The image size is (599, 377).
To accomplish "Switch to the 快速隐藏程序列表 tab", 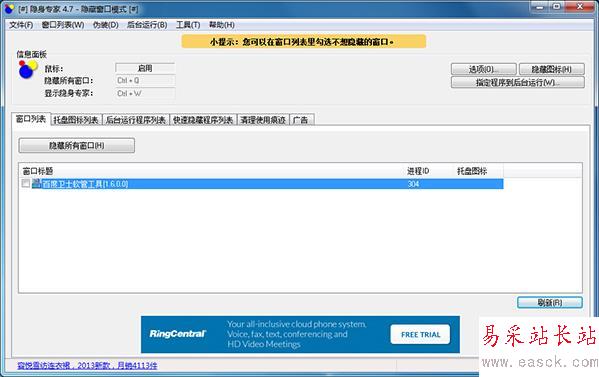I will pos(203,120).
